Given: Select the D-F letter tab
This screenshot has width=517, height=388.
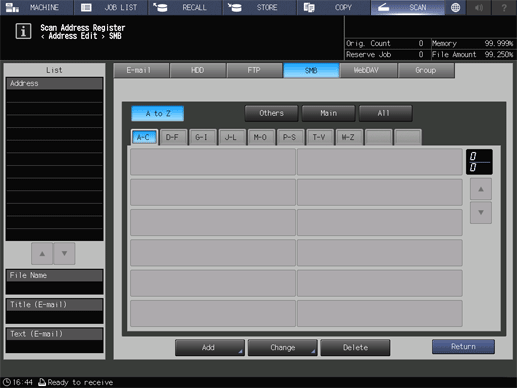Looking at the screenshot, I should [172, 137].
